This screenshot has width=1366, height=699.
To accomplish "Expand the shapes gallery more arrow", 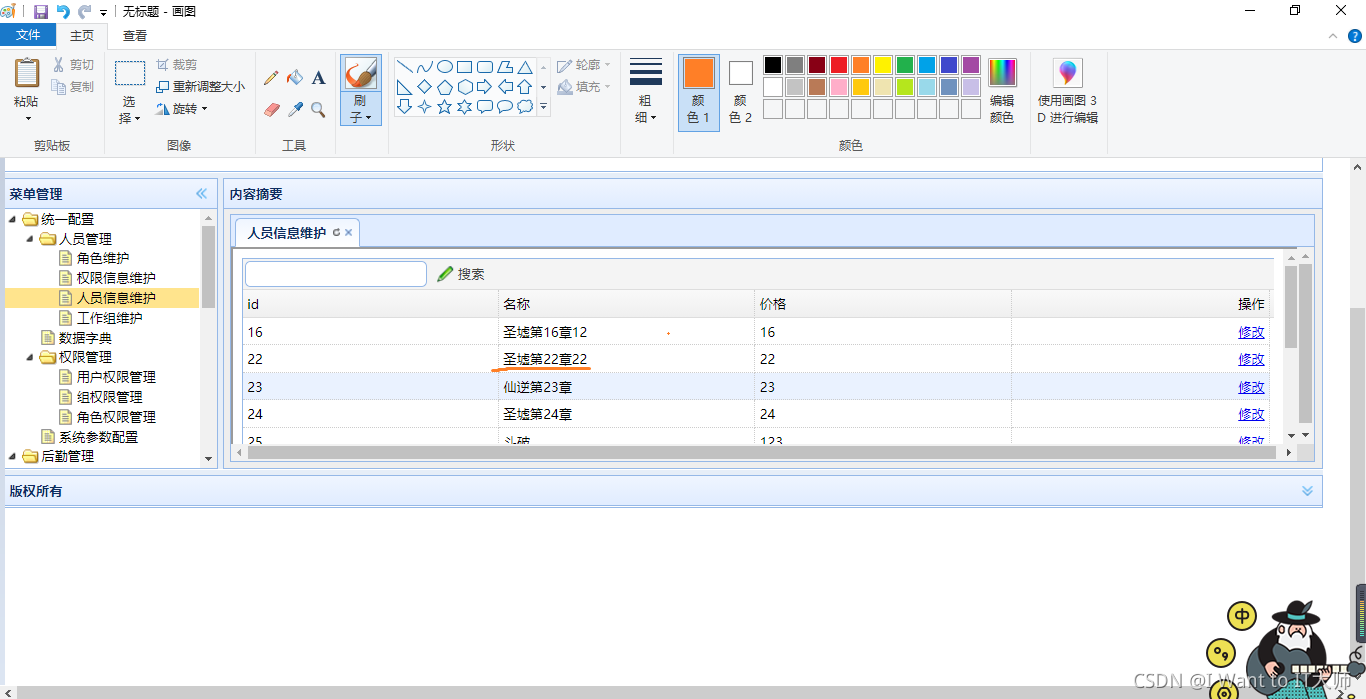I will pyautogui.click(x=544, y=106).
